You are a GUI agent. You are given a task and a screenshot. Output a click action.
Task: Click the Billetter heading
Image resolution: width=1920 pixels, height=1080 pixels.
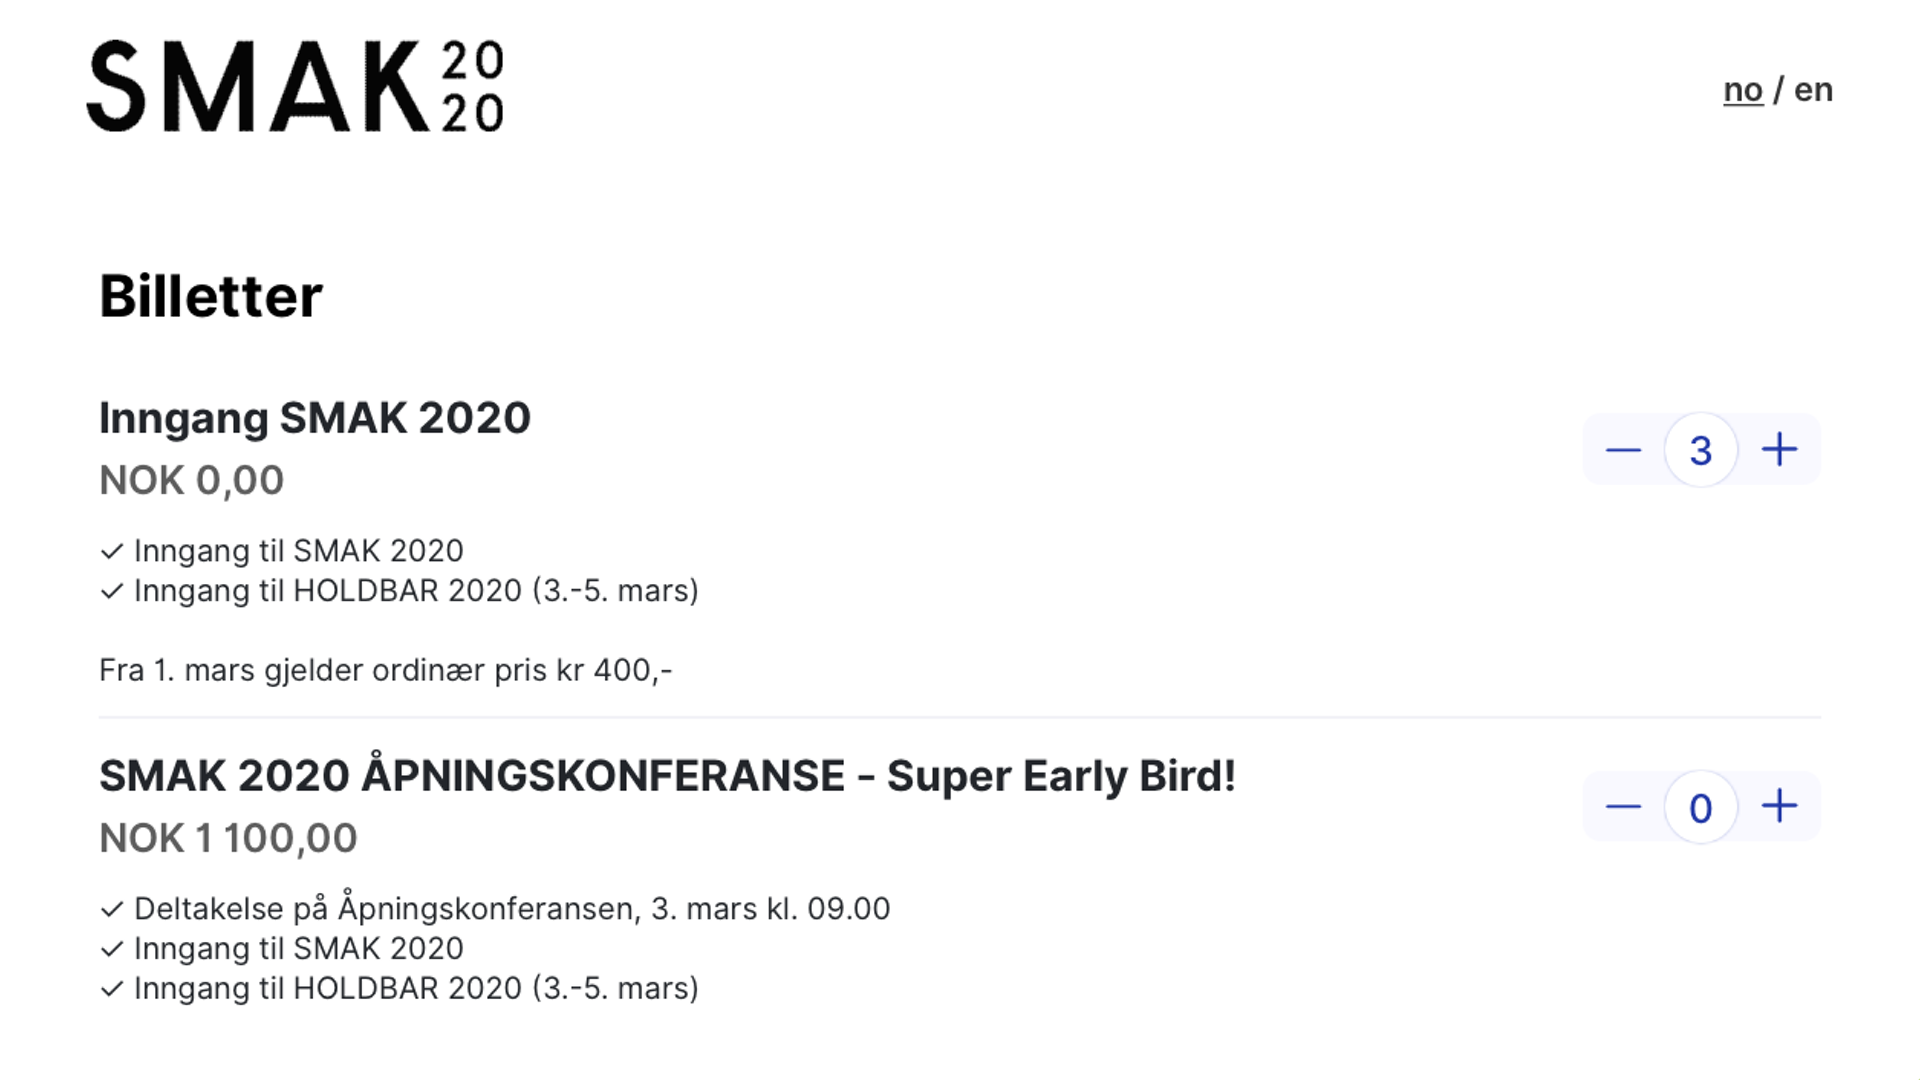[x=211, y=296]
